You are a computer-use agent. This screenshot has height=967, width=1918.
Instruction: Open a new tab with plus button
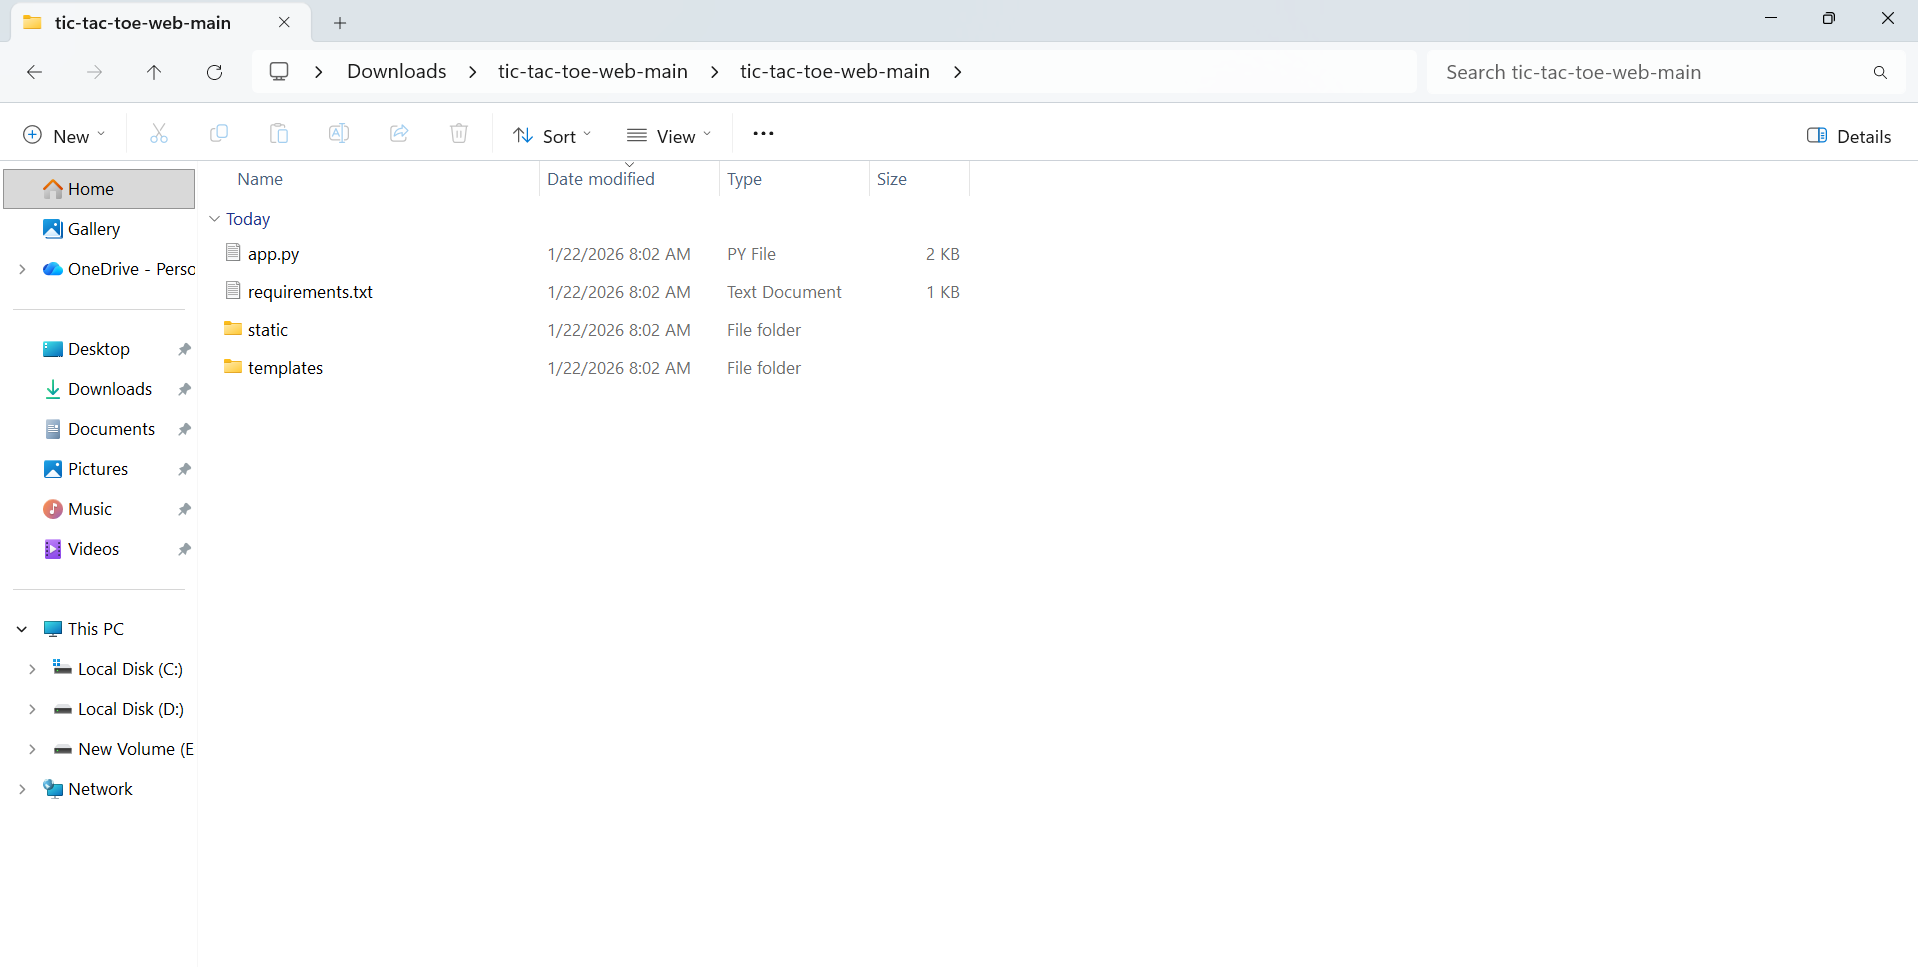coord(340,23)
